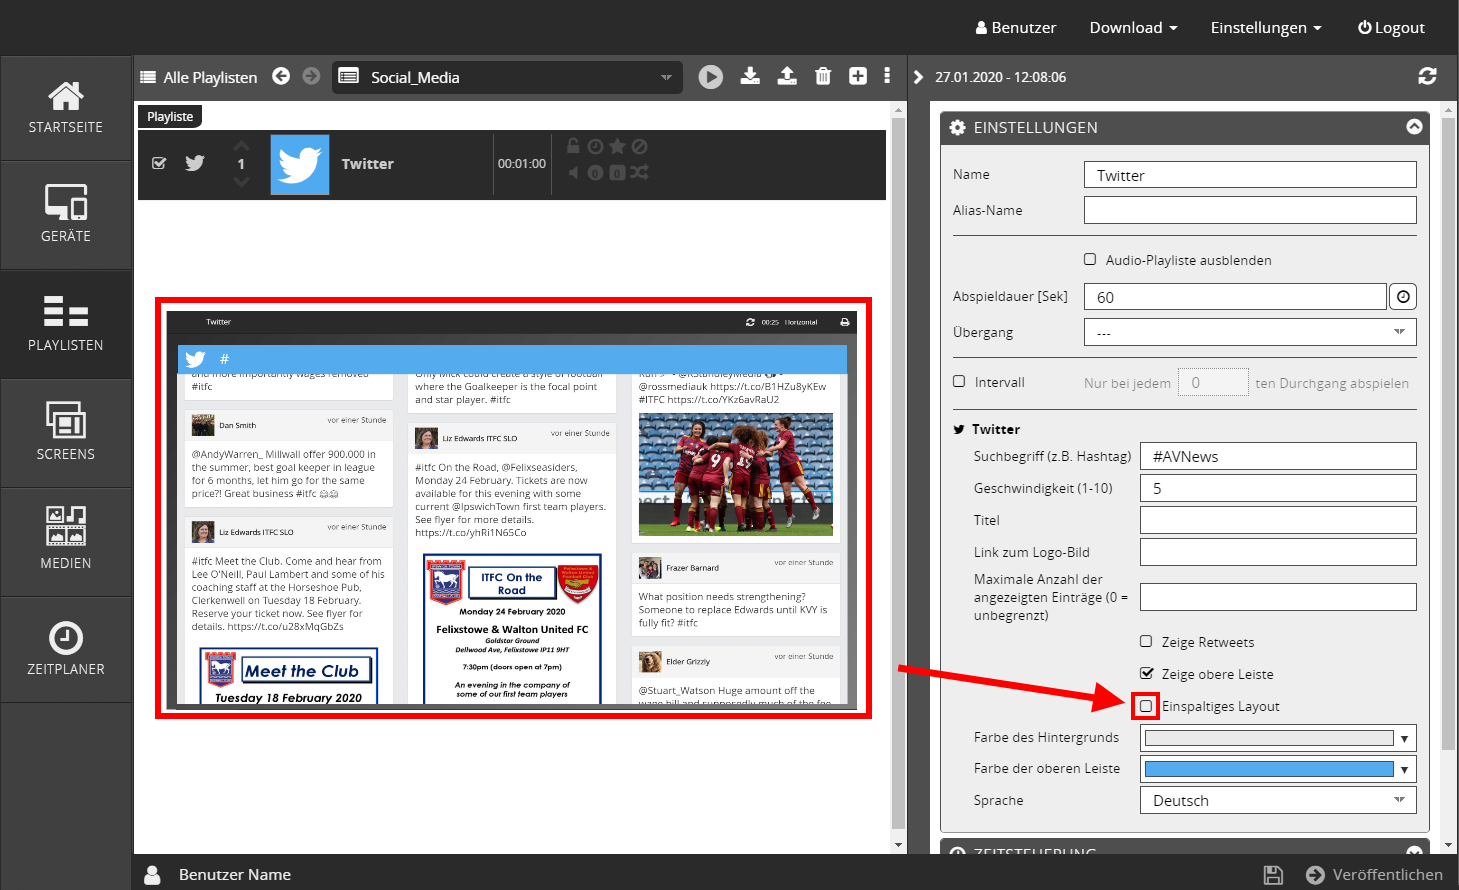Uncheck Zeige obere Leiste
Viewport: 1459px width, 890px height.
(1146, 673)
